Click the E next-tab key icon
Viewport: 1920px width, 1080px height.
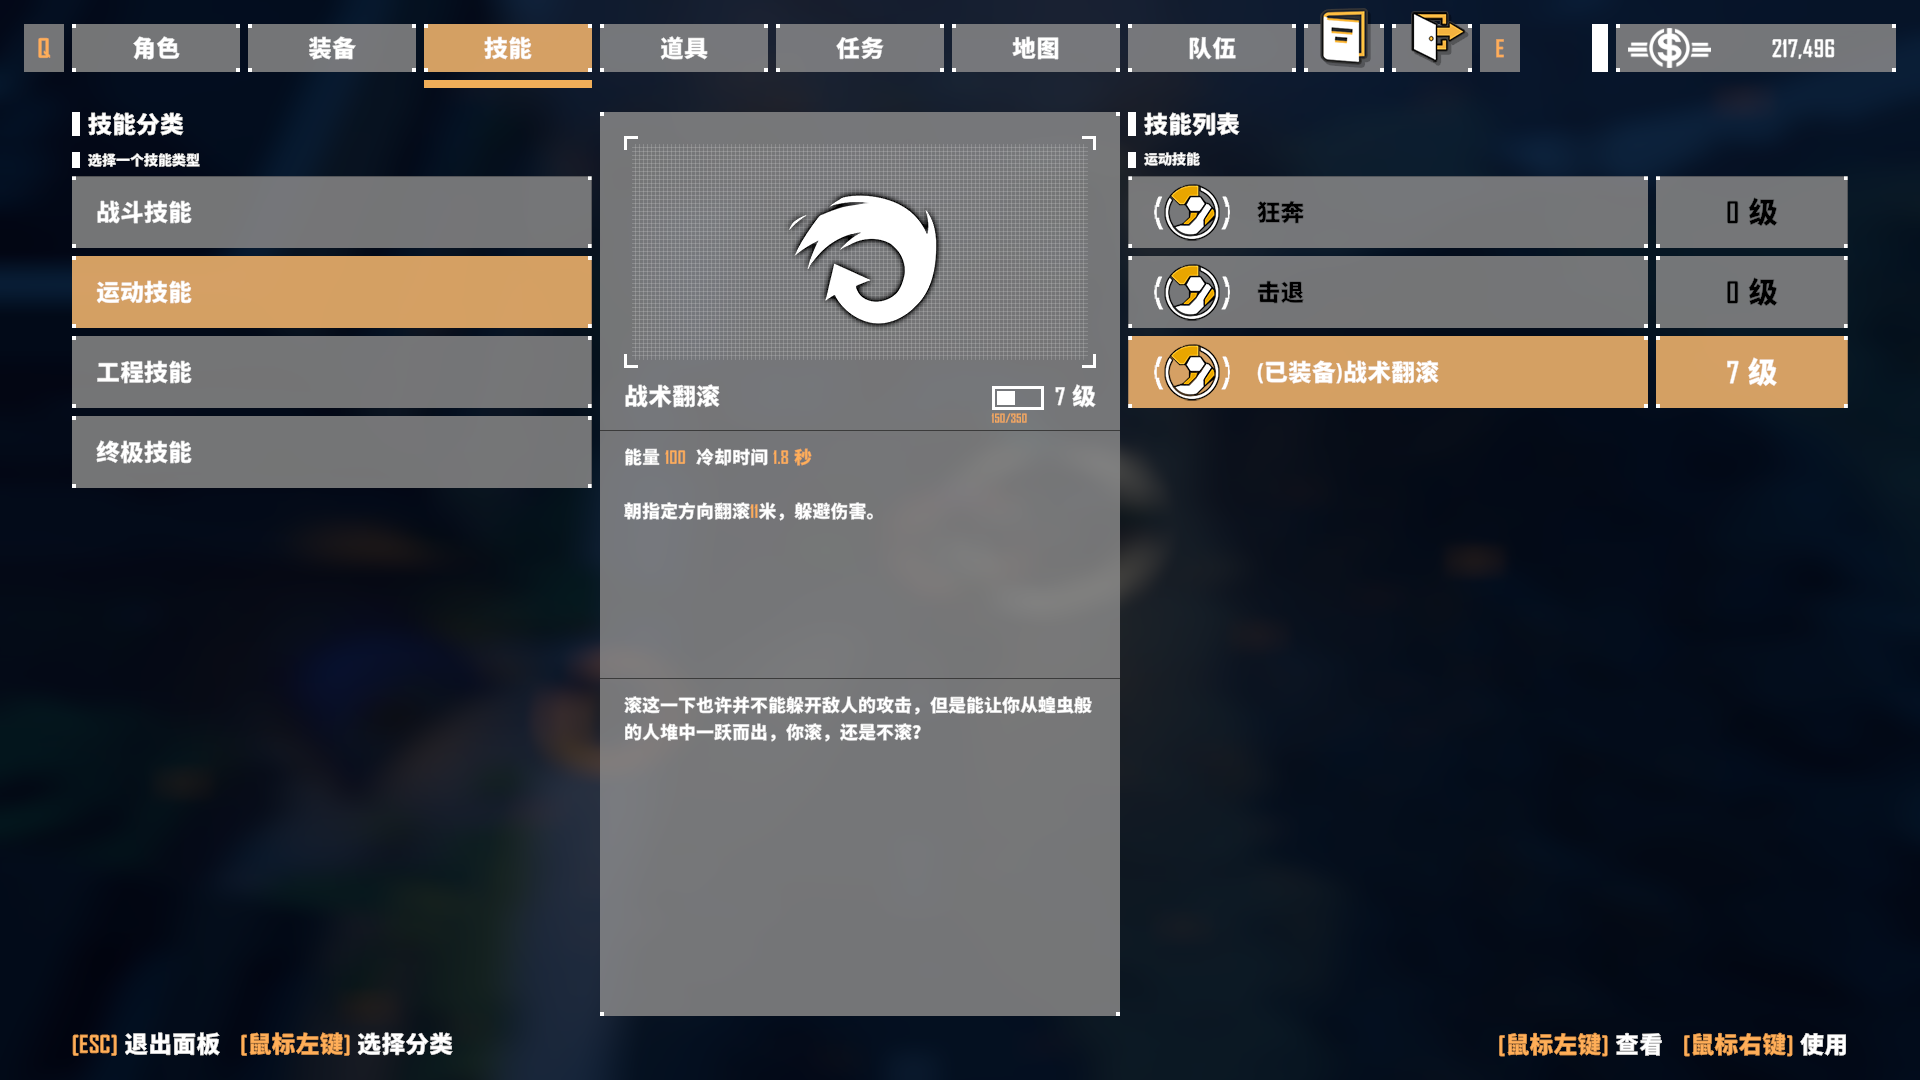point(1499,48)
